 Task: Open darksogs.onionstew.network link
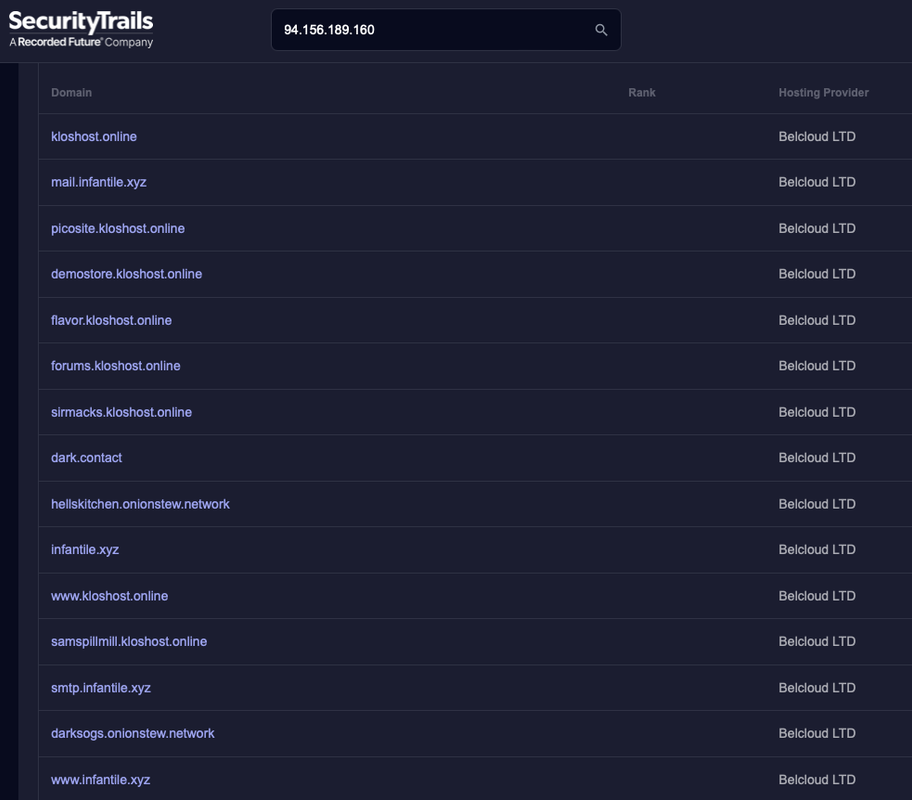point(133,734)
